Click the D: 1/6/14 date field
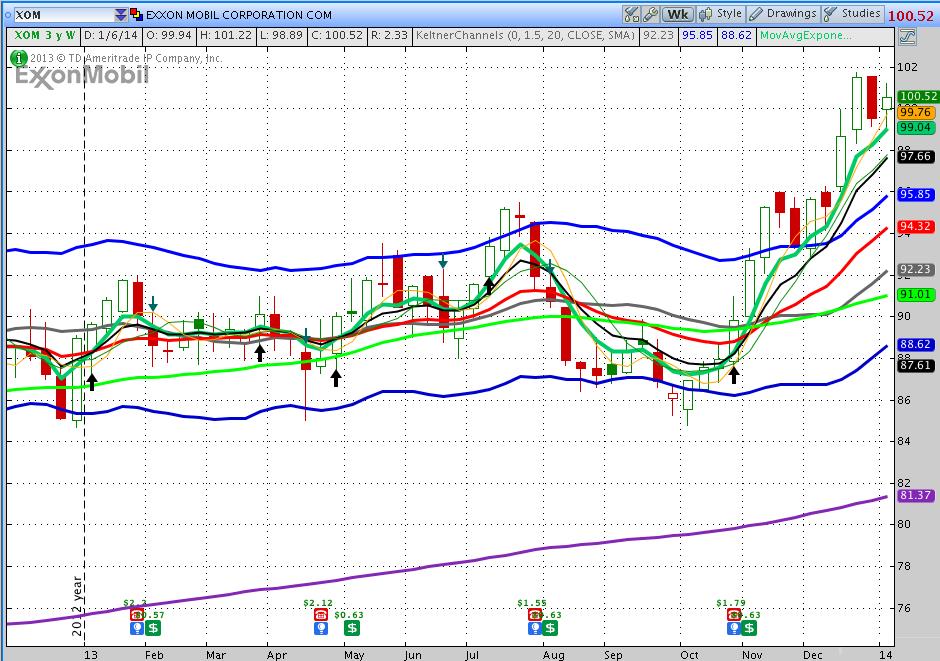The height and width of the screenshot is (661, 940). click(x=111, y=35)
